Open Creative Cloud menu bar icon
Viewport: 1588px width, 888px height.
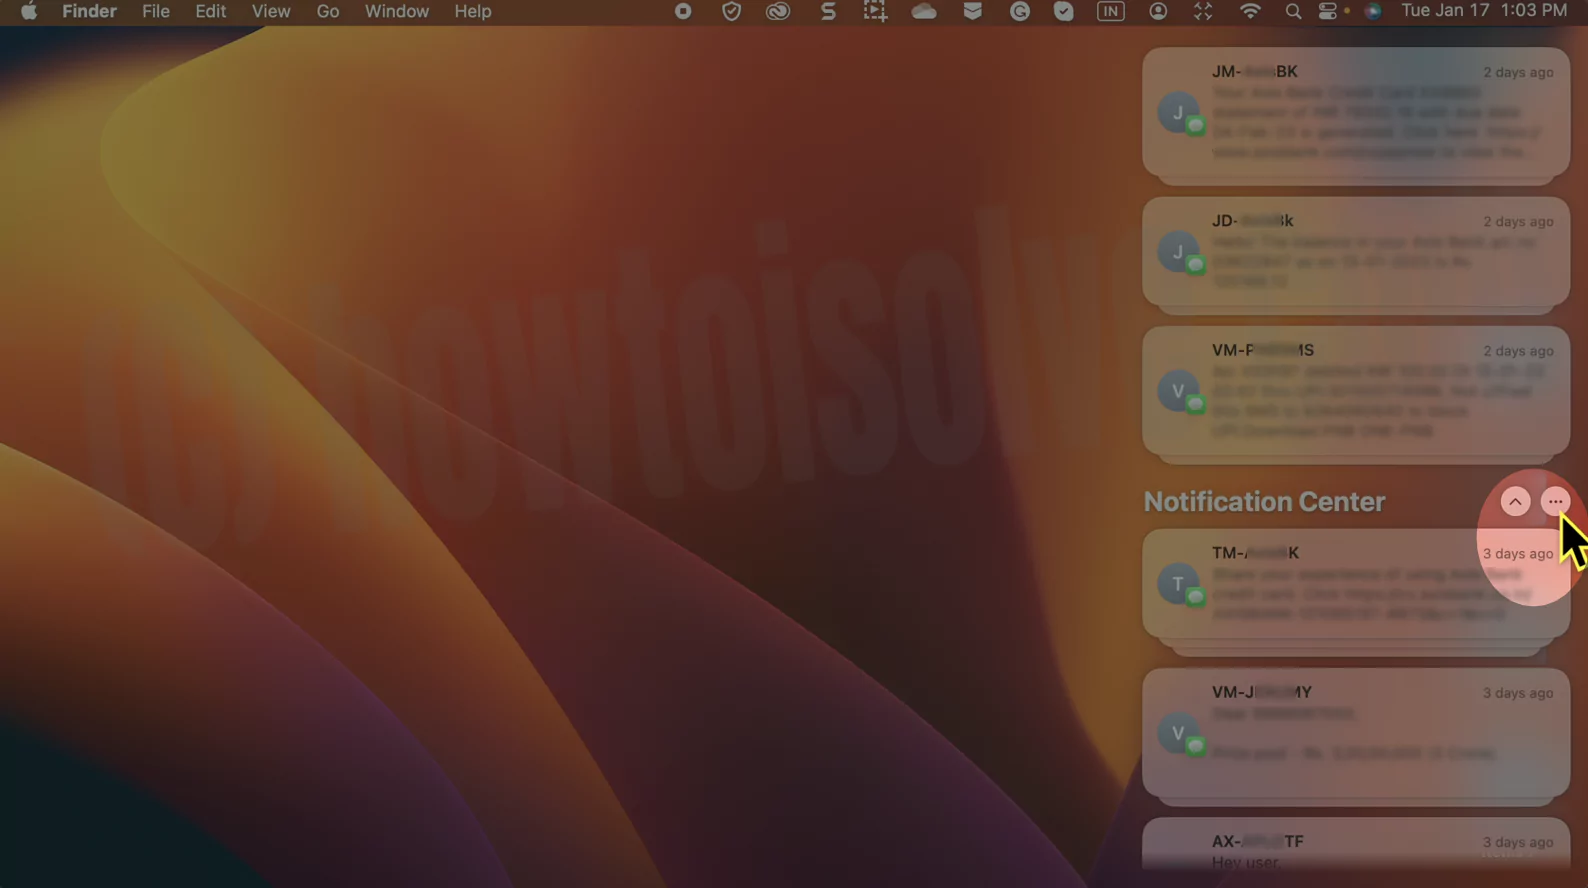(778, 11)
